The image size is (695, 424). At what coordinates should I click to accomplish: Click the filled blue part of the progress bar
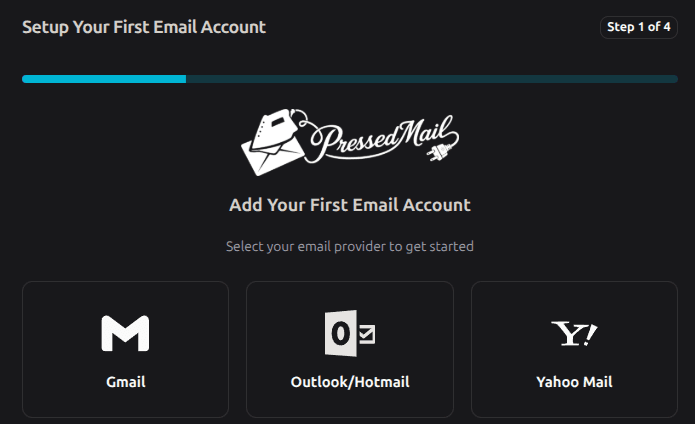click(x=104, y=78)
